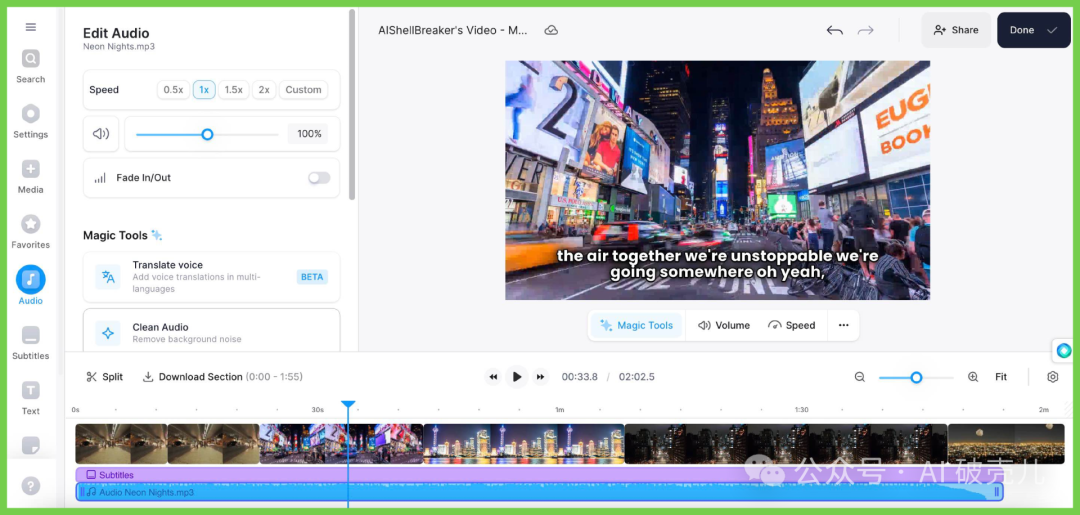This screenshot has width=1080, height=515.
Task: Click the undo arrow icon
Action: click(x=834, y=30)
